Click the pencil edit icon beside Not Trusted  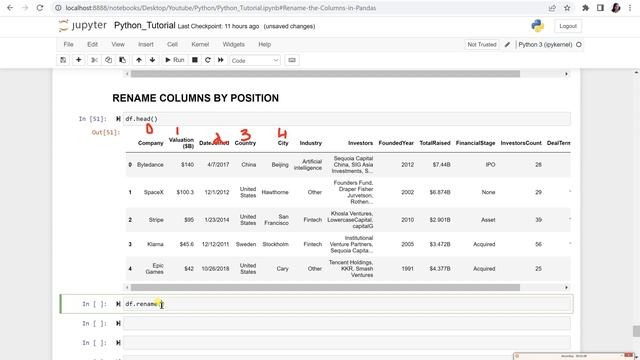click(507, 44)
